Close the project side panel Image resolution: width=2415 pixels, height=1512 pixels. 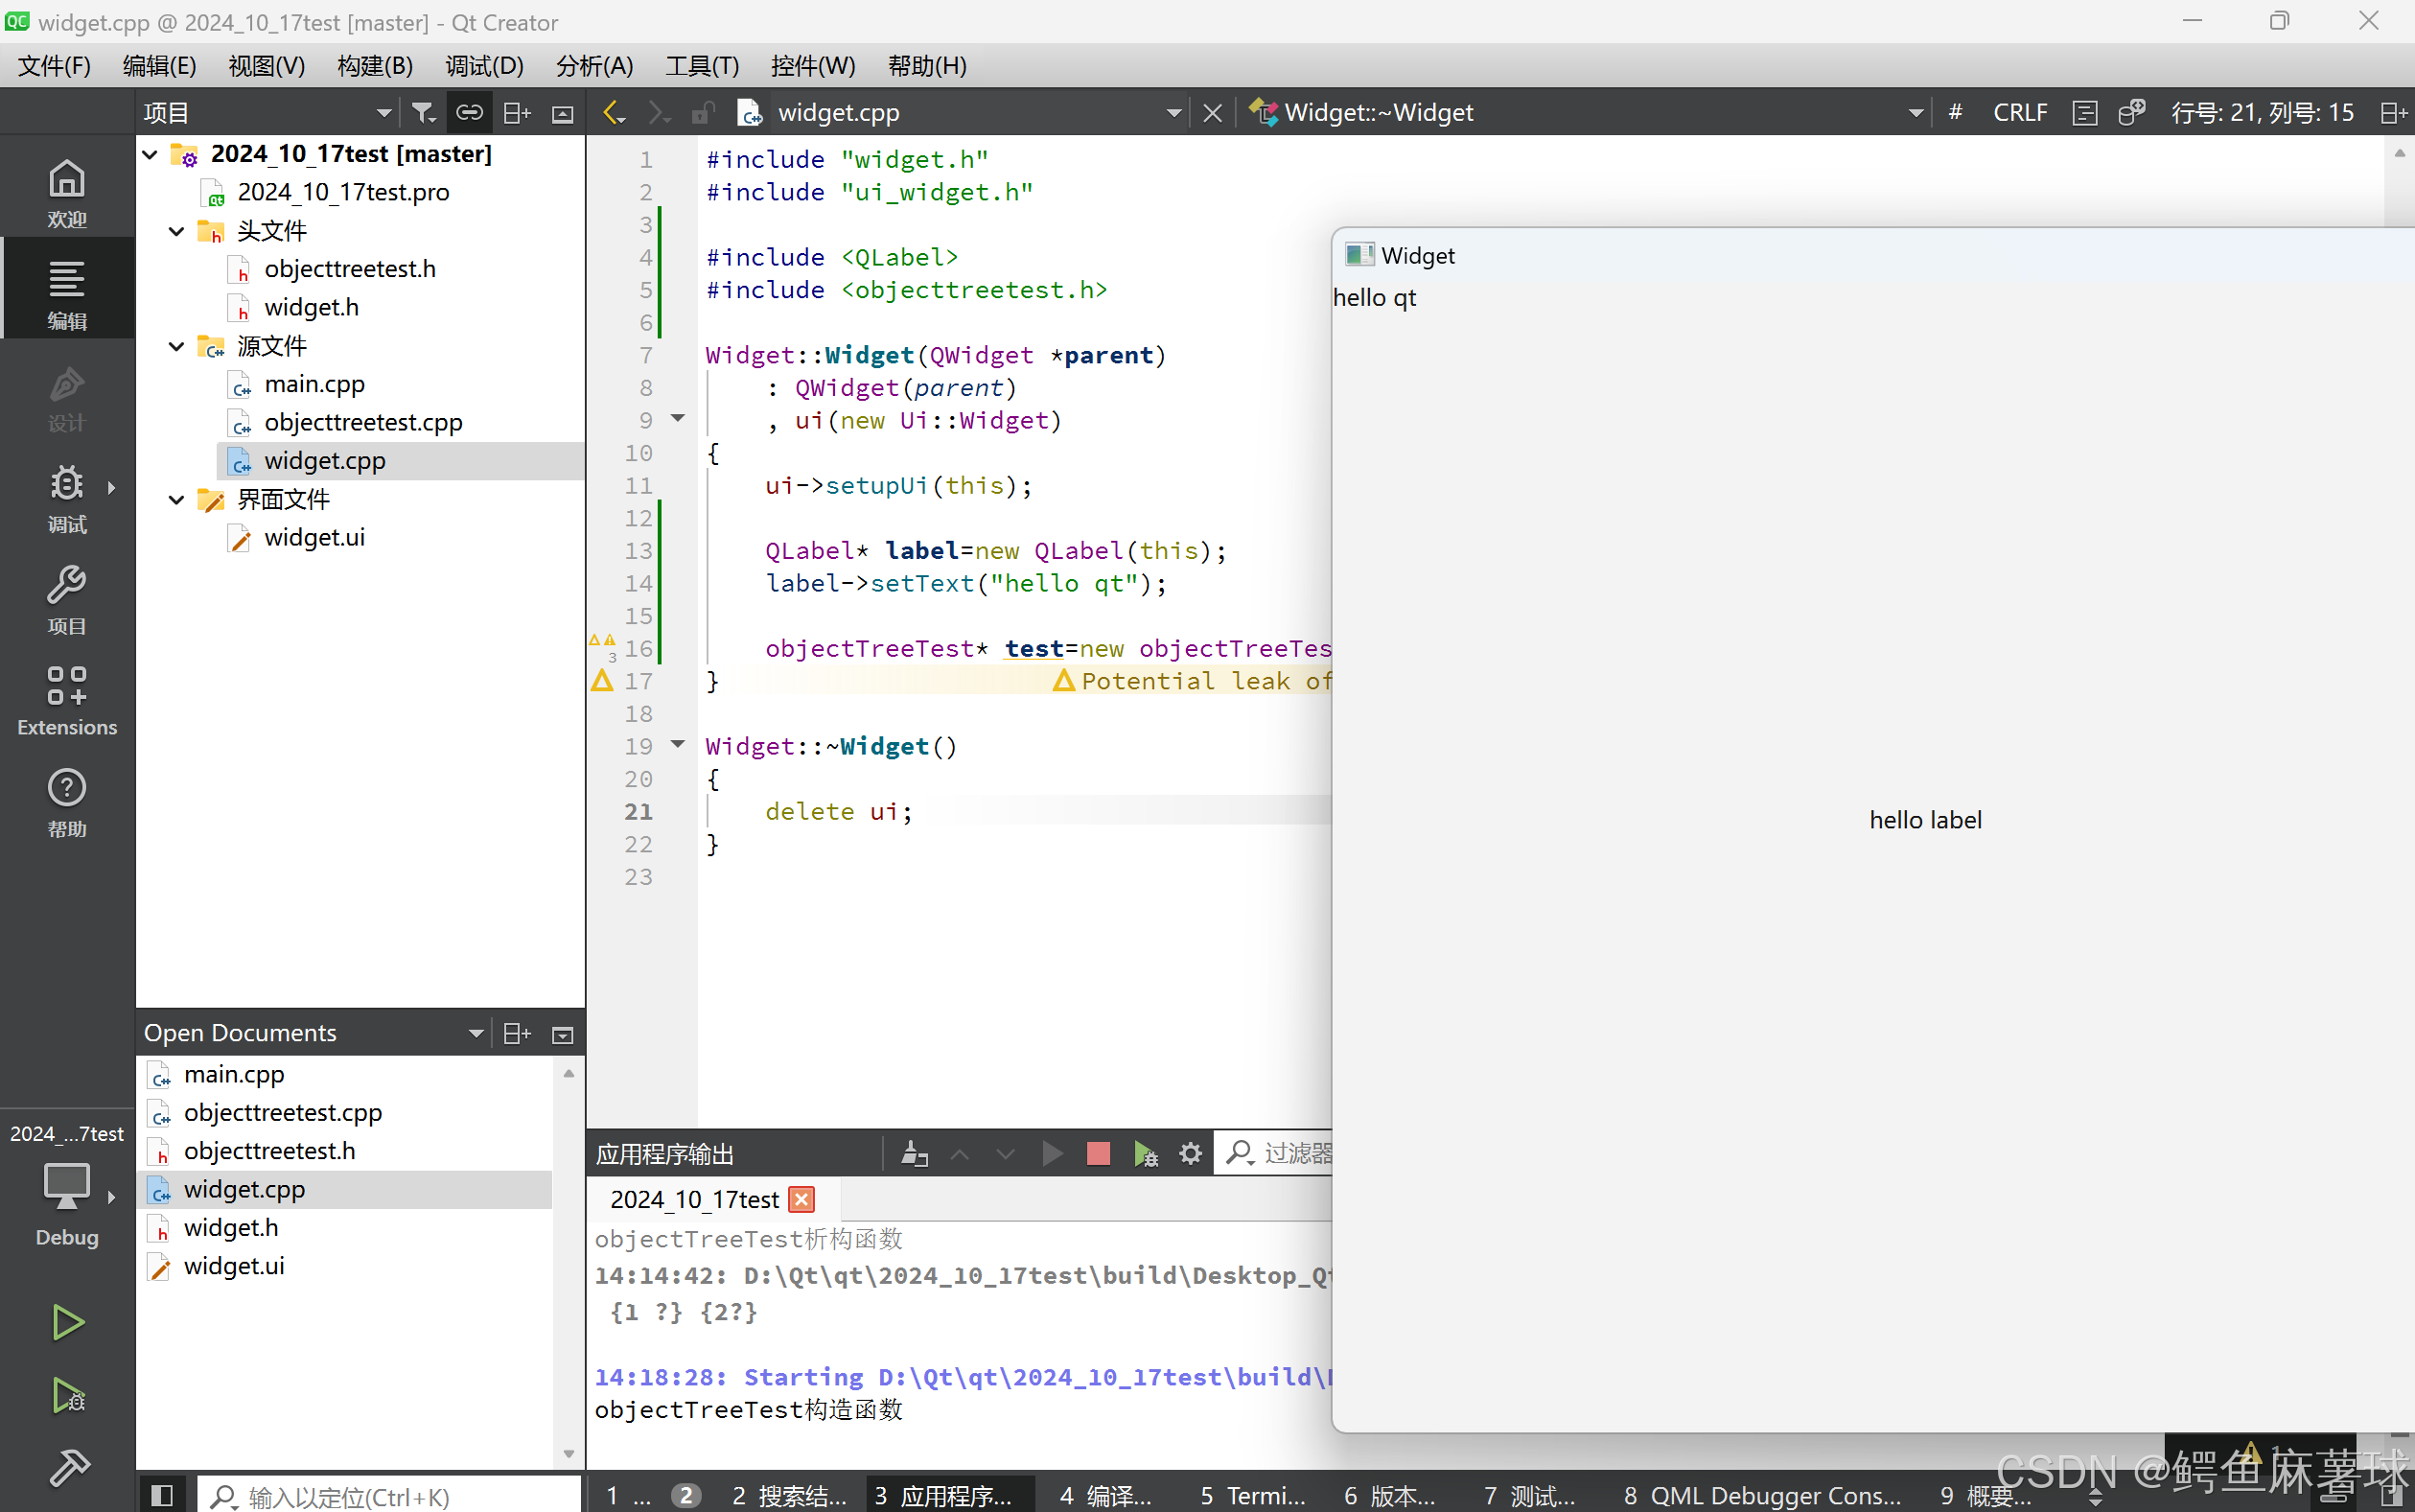(563, 113)
